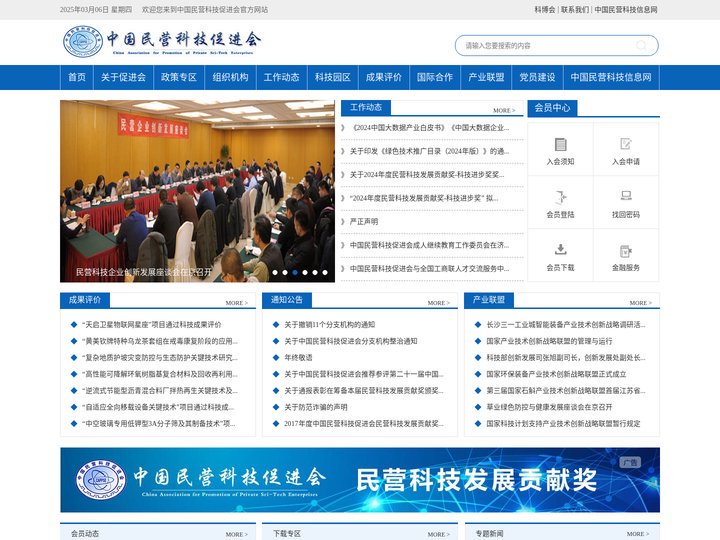Click the 联系我们 top link

tap(574, 9)
